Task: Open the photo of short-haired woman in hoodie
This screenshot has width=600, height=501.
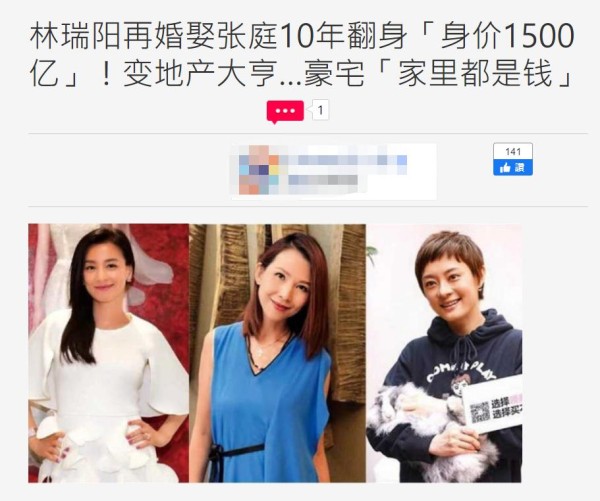Action: pyautogui.click(x=444, y=353)
